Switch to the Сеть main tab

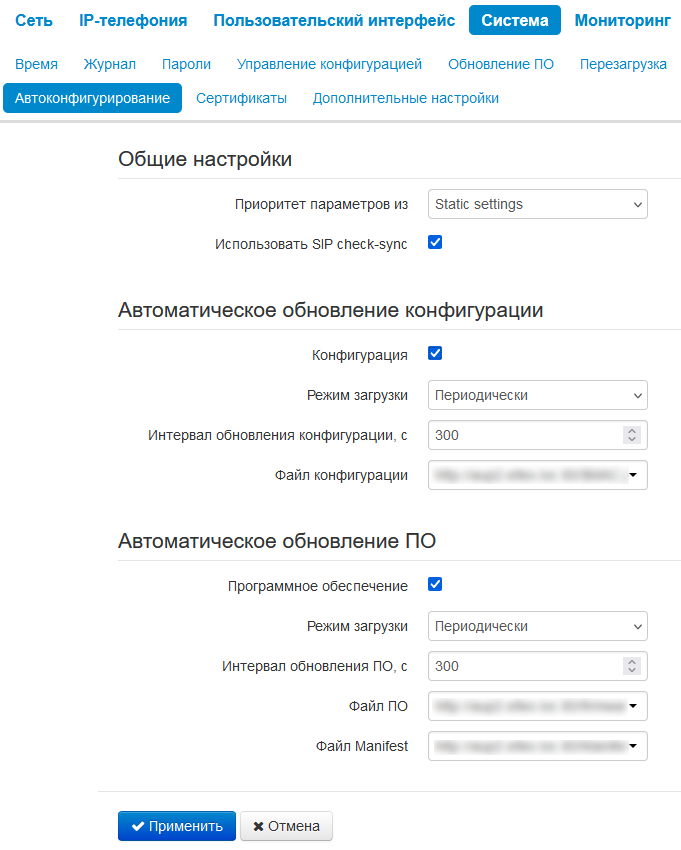34,20
